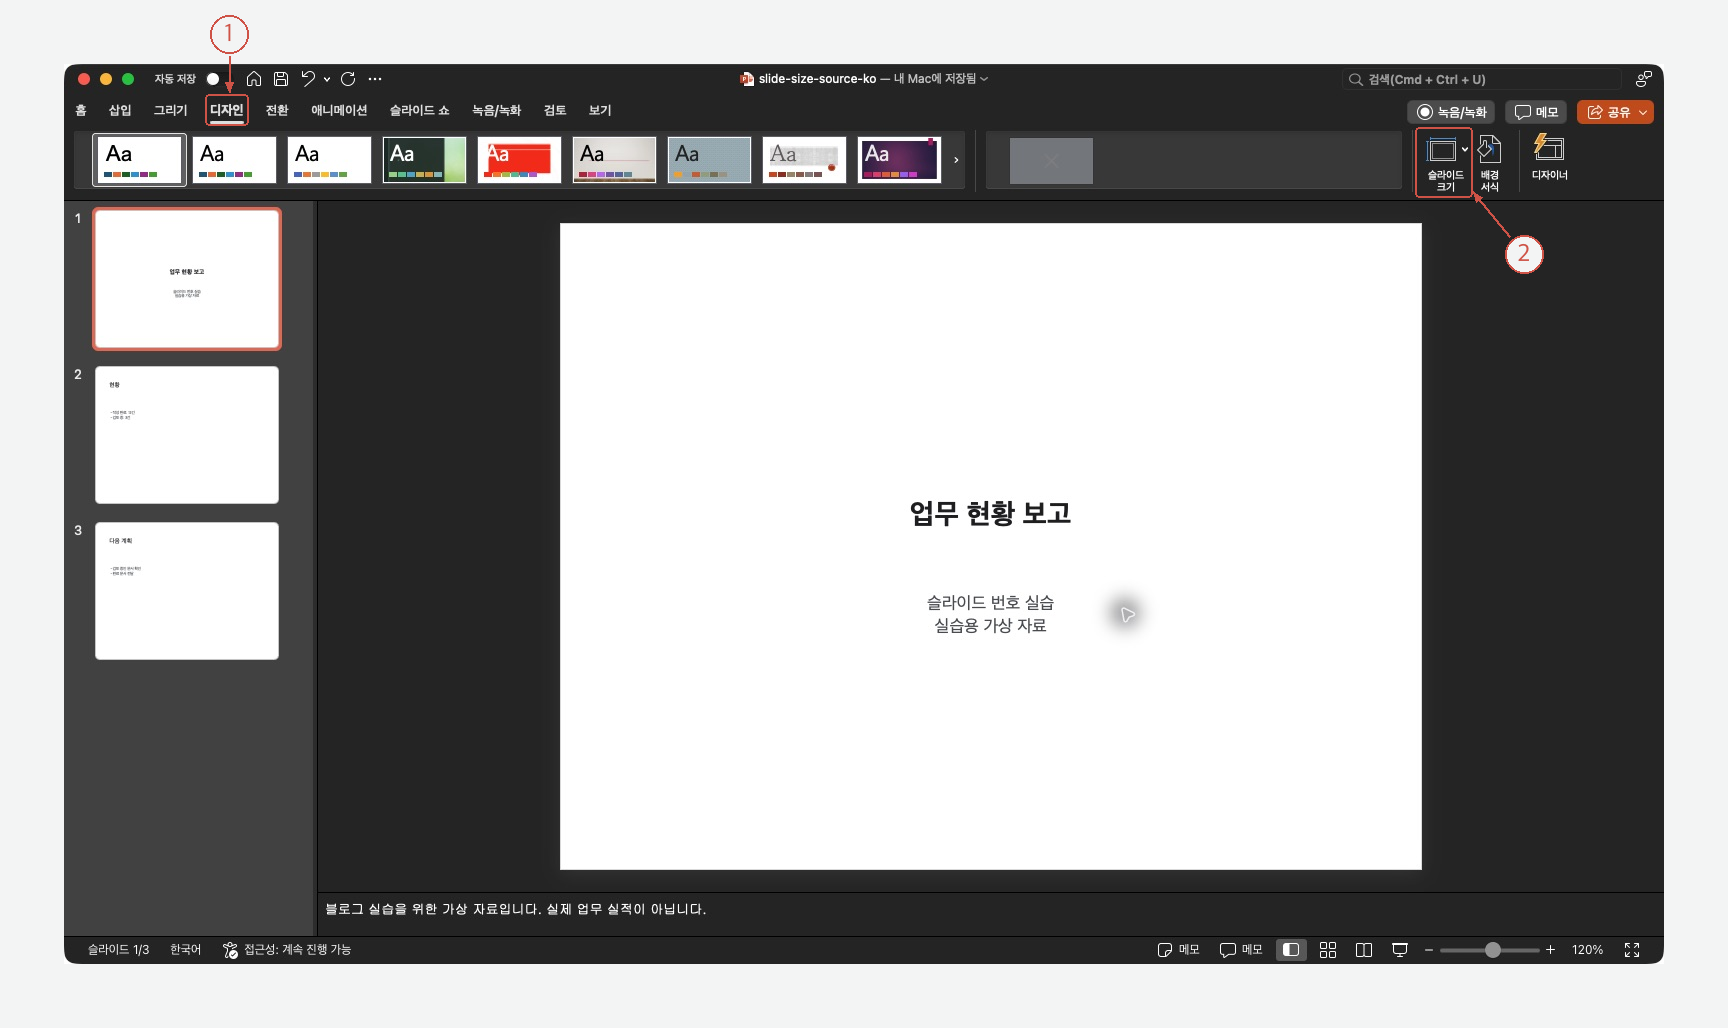
Task: Open the file name dropdown in title bar
Action: (984, 79)
